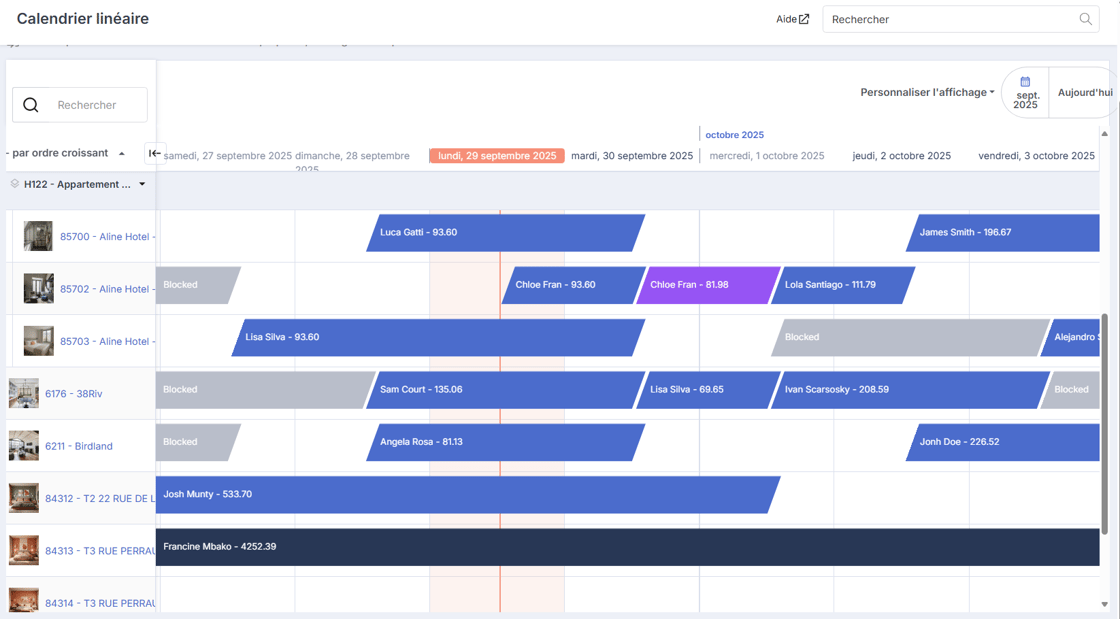Open the Aide help link
Screen dimensions: 1120x619
[792, 19]
